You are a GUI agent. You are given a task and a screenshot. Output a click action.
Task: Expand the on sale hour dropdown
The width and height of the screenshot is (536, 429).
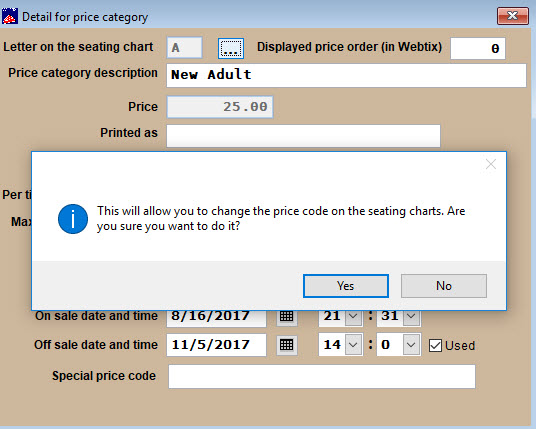353,317
